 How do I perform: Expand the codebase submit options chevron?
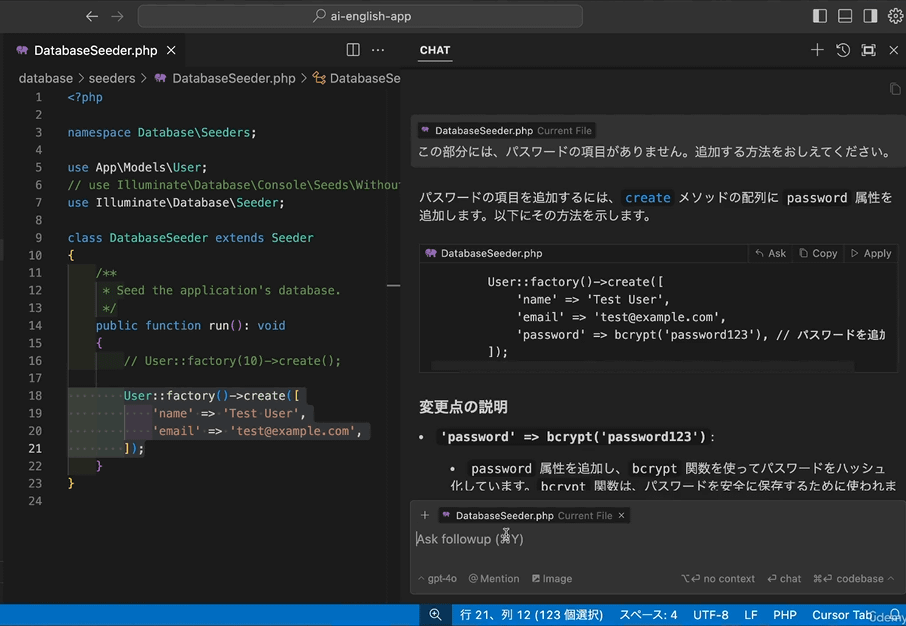(889, 578)
